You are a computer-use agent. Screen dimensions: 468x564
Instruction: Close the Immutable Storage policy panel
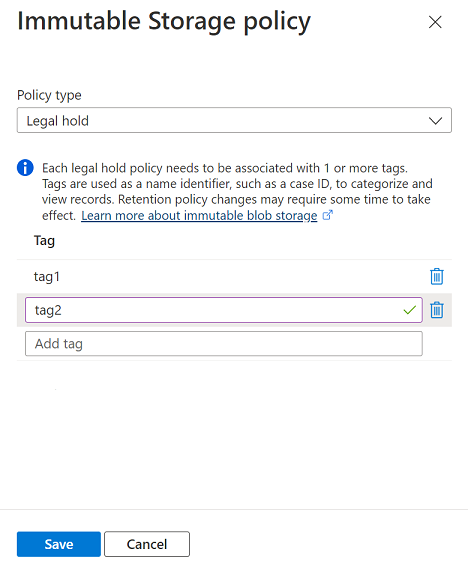435,22
